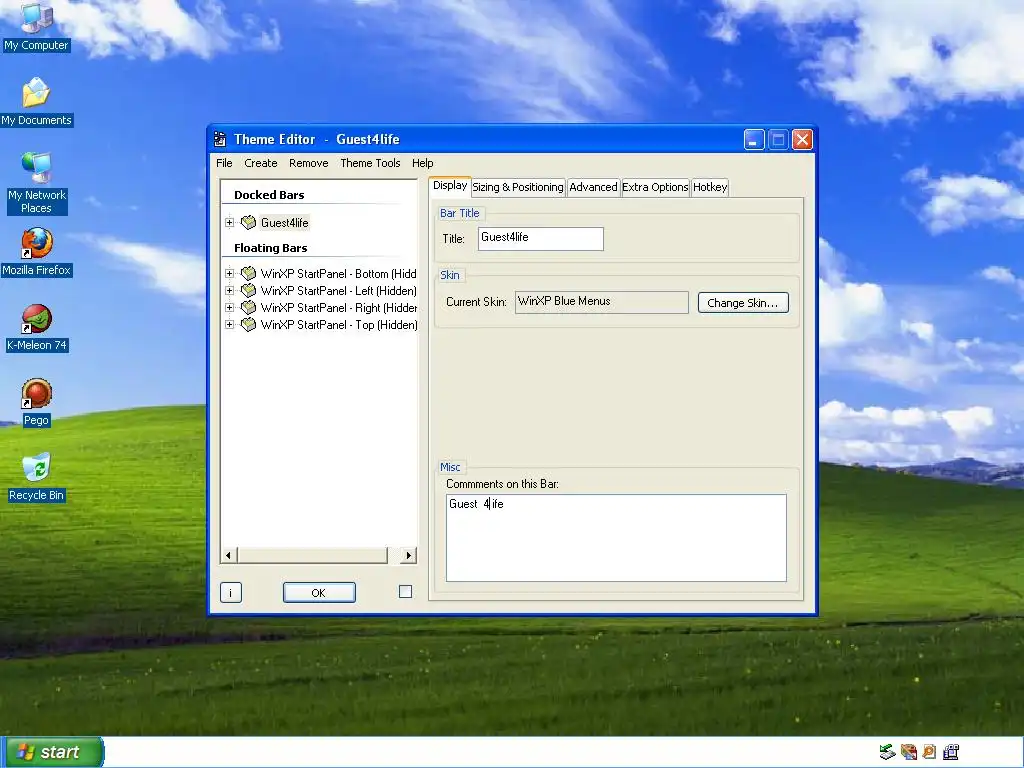The image size is (1024, 768).
Task: Click the Guest4life bar icon in Docked Bars
Action: [248, 223]
